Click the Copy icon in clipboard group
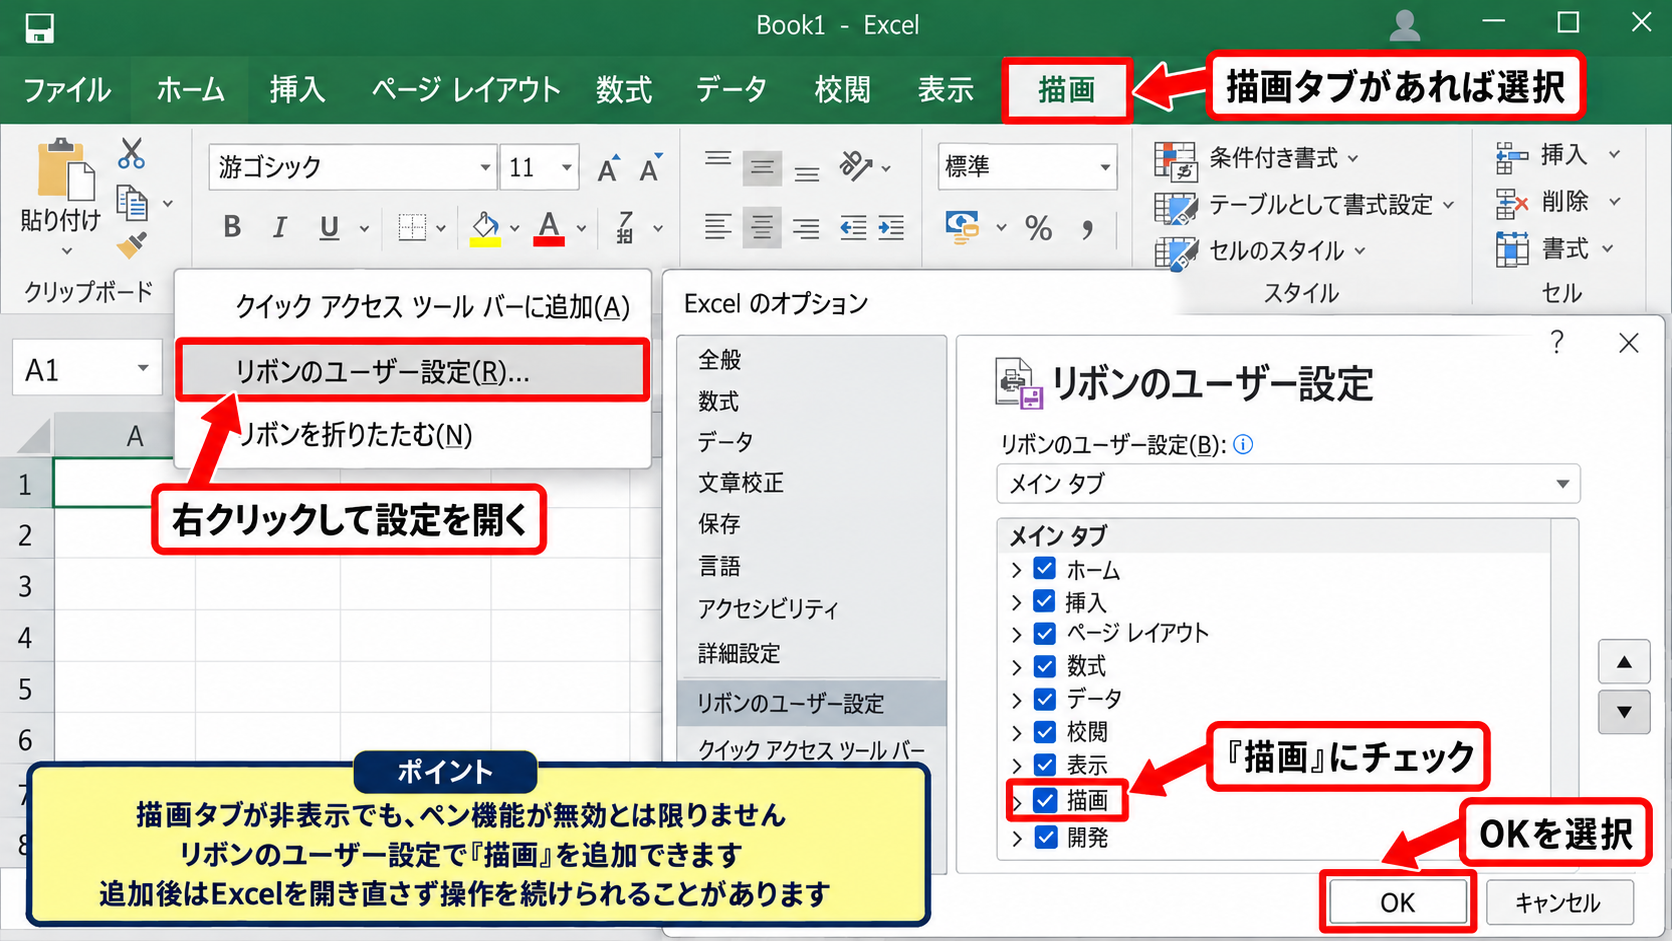The height and width of the screenshot is (941, 1672). coord(132,203)
